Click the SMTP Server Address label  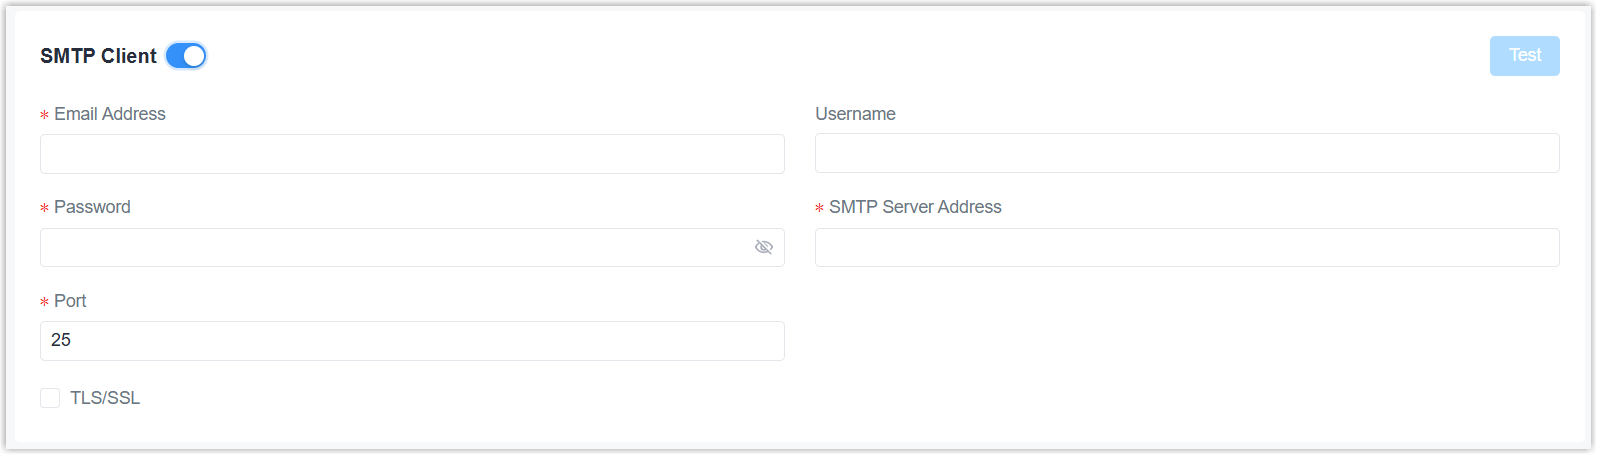pyautogui.click(x=915, y=207)
